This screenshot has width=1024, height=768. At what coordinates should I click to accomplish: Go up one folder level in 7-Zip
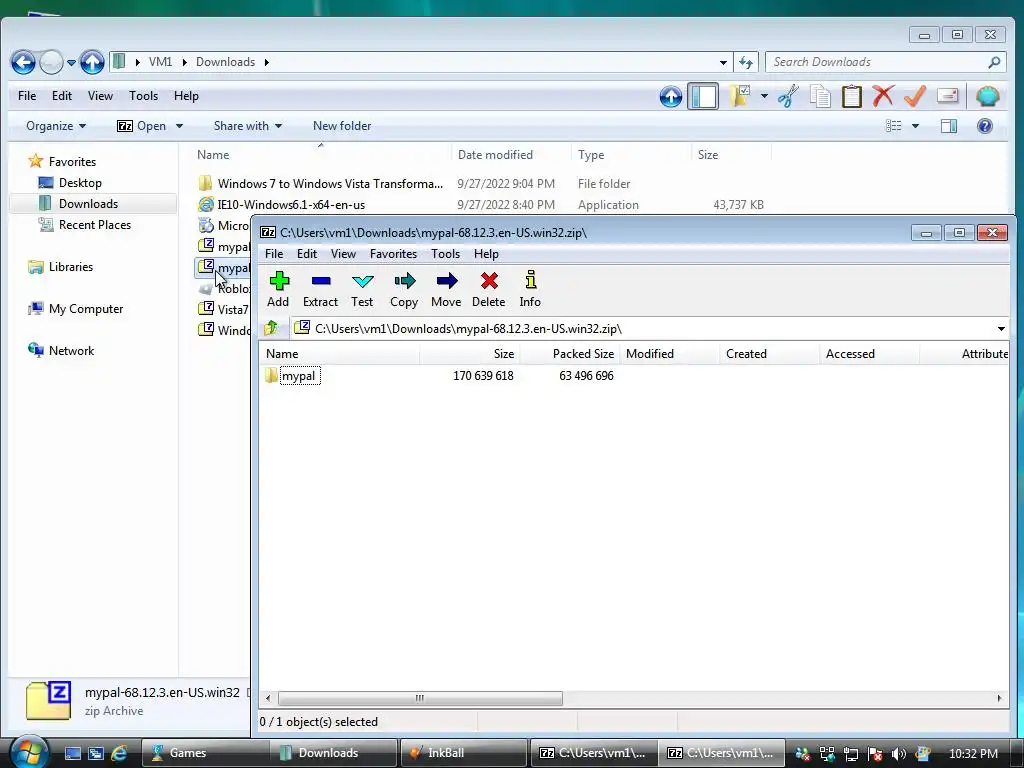click(x=271, y=328)
